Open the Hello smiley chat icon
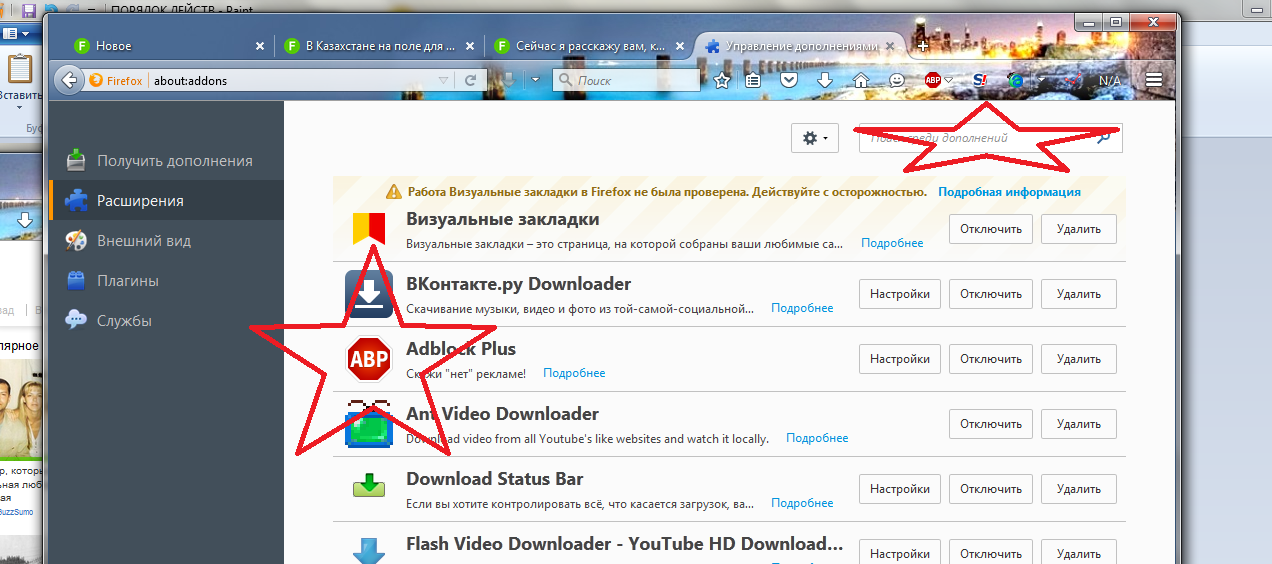Image resolution: width=1272 pixels, height=564 pixels. coord(897,80)
